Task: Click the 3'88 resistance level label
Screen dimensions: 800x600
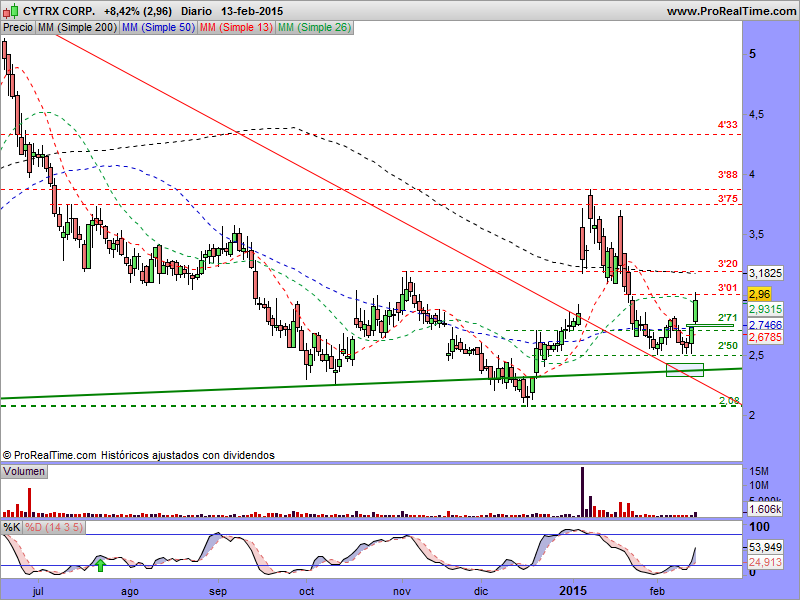Action: click(728, 175)
